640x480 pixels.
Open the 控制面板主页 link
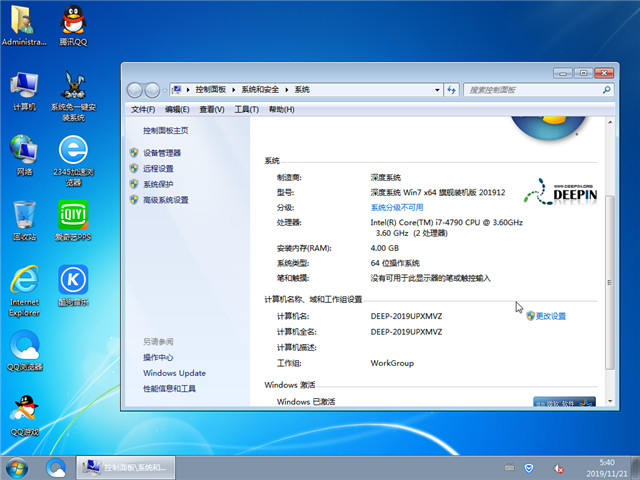165,131
